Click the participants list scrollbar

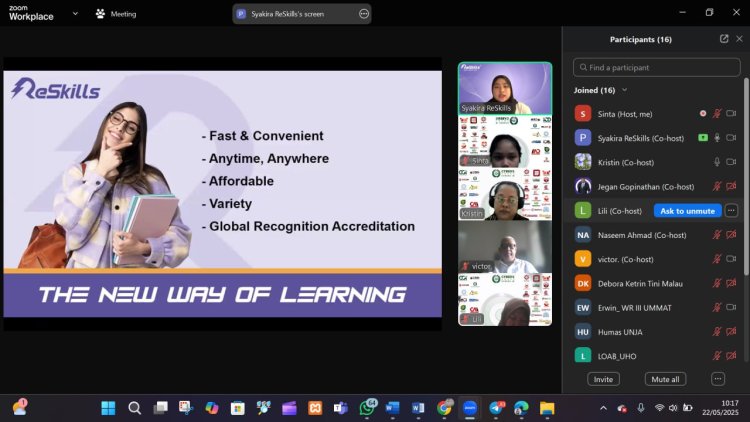click(x=746, y=177)
